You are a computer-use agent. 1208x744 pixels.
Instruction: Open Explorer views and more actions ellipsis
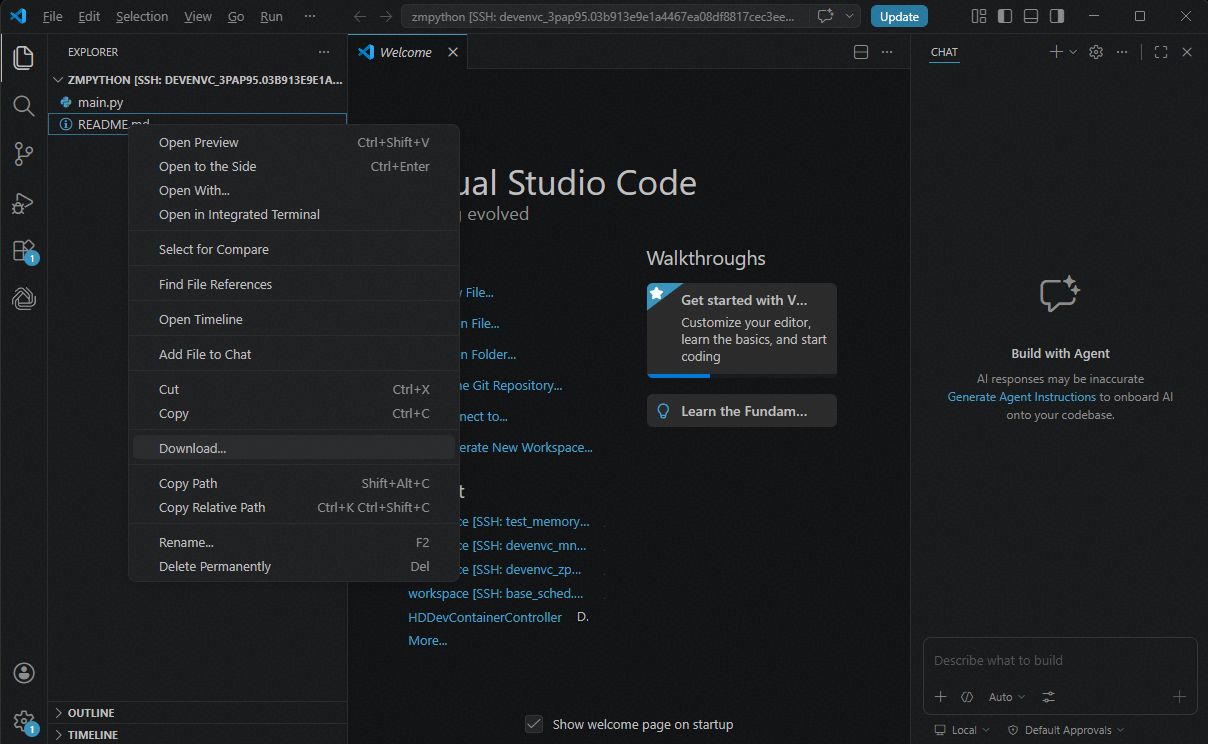323,52
